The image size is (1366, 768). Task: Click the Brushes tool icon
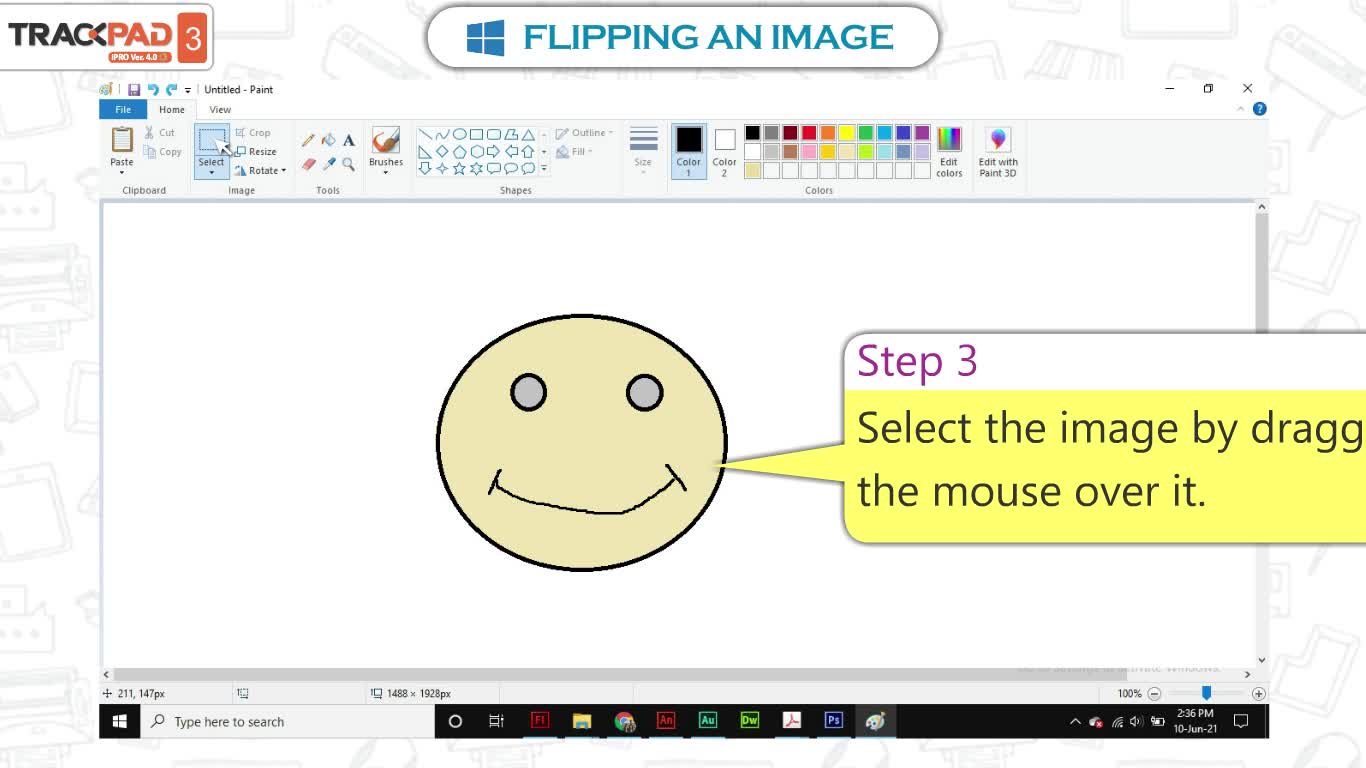tap(386, 140)
